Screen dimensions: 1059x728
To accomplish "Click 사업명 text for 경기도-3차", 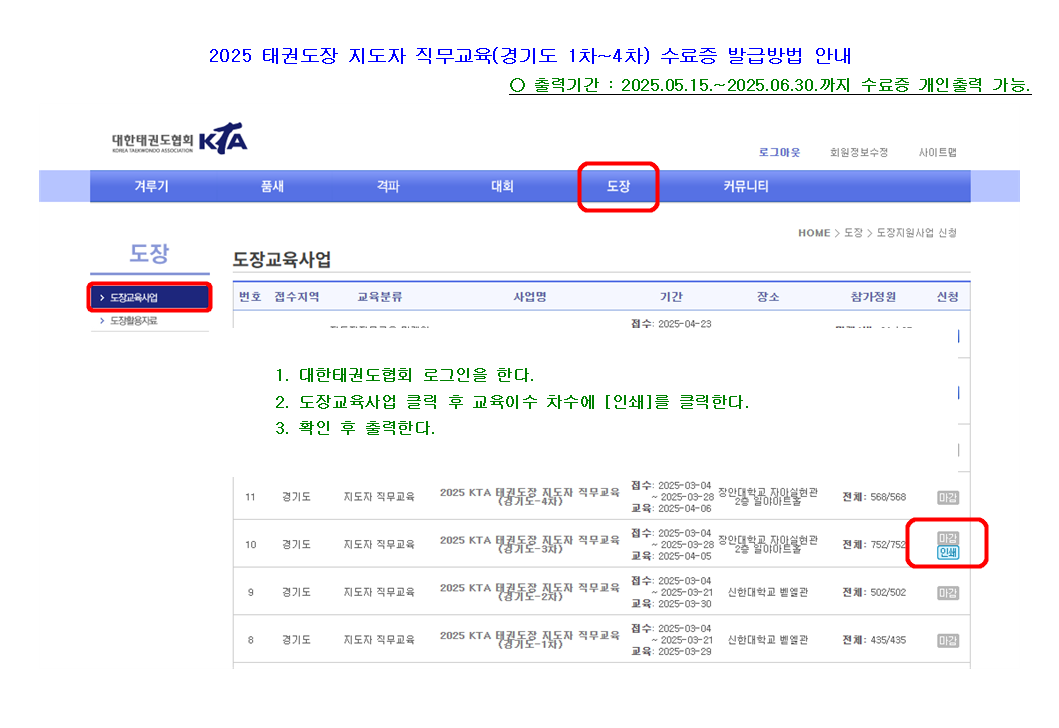I will [530, 544].
